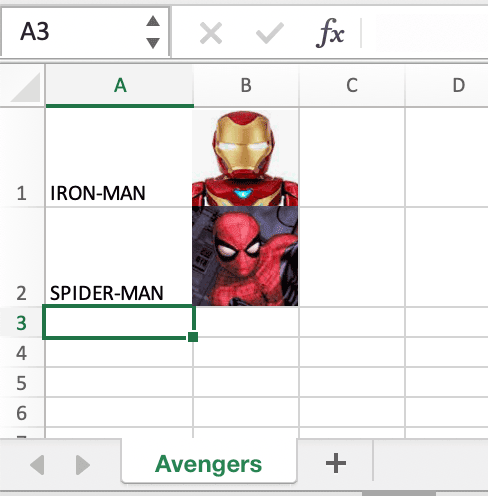Click the Name Box showing A3

[85, 32]
